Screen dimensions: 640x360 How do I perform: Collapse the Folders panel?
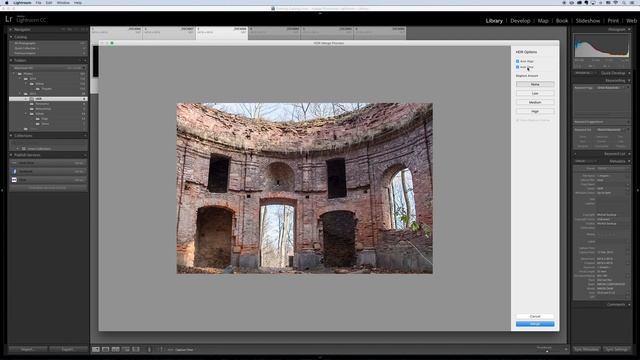pyautogui.click(x=11, y=60)
